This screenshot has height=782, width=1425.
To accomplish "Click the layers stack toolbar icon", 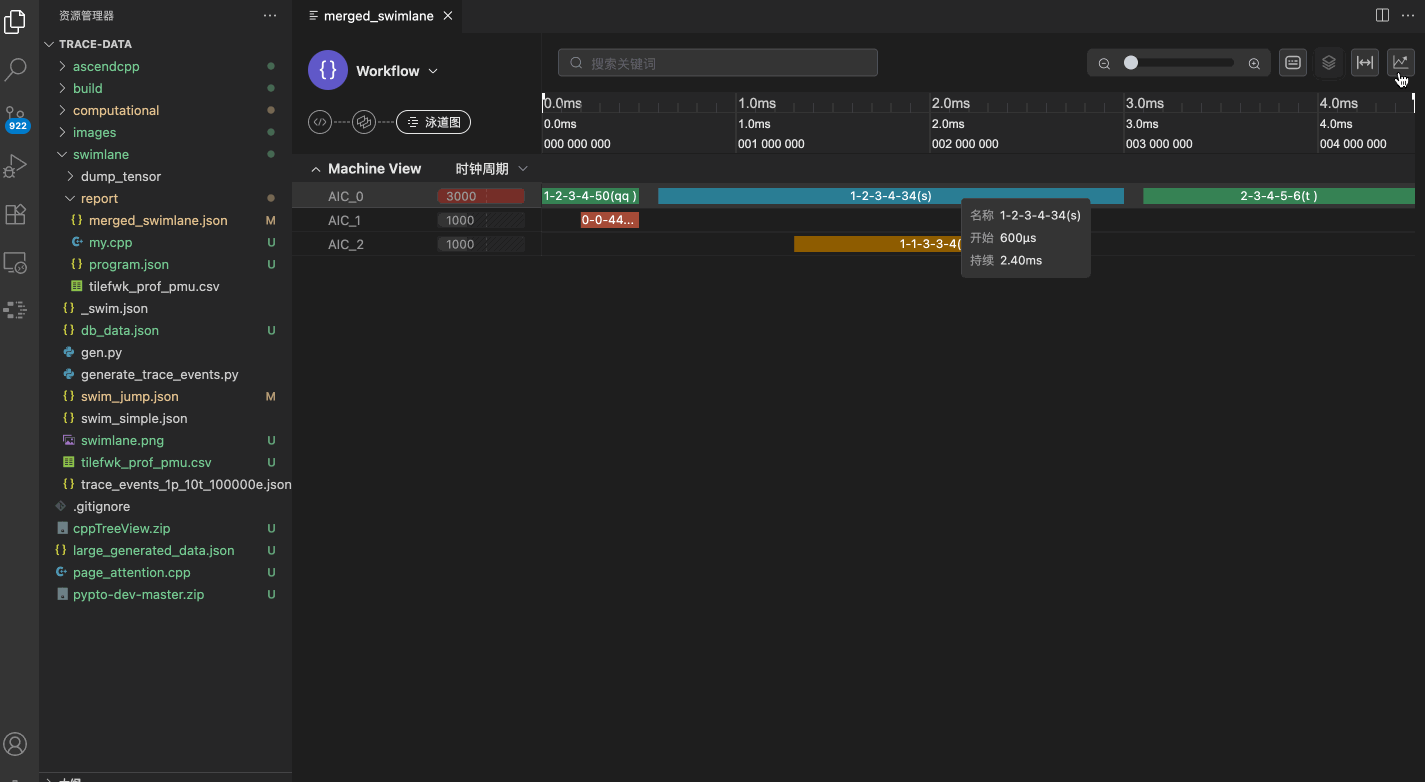I will (x=1328, y=62).
